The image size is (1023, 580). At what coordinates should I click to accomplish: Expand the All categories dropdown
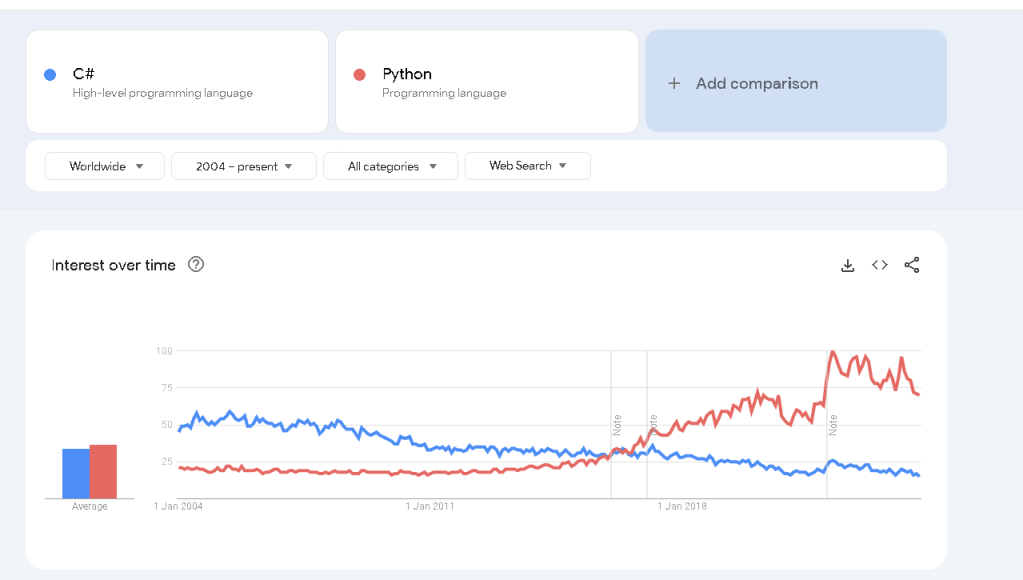coord(390,166)
